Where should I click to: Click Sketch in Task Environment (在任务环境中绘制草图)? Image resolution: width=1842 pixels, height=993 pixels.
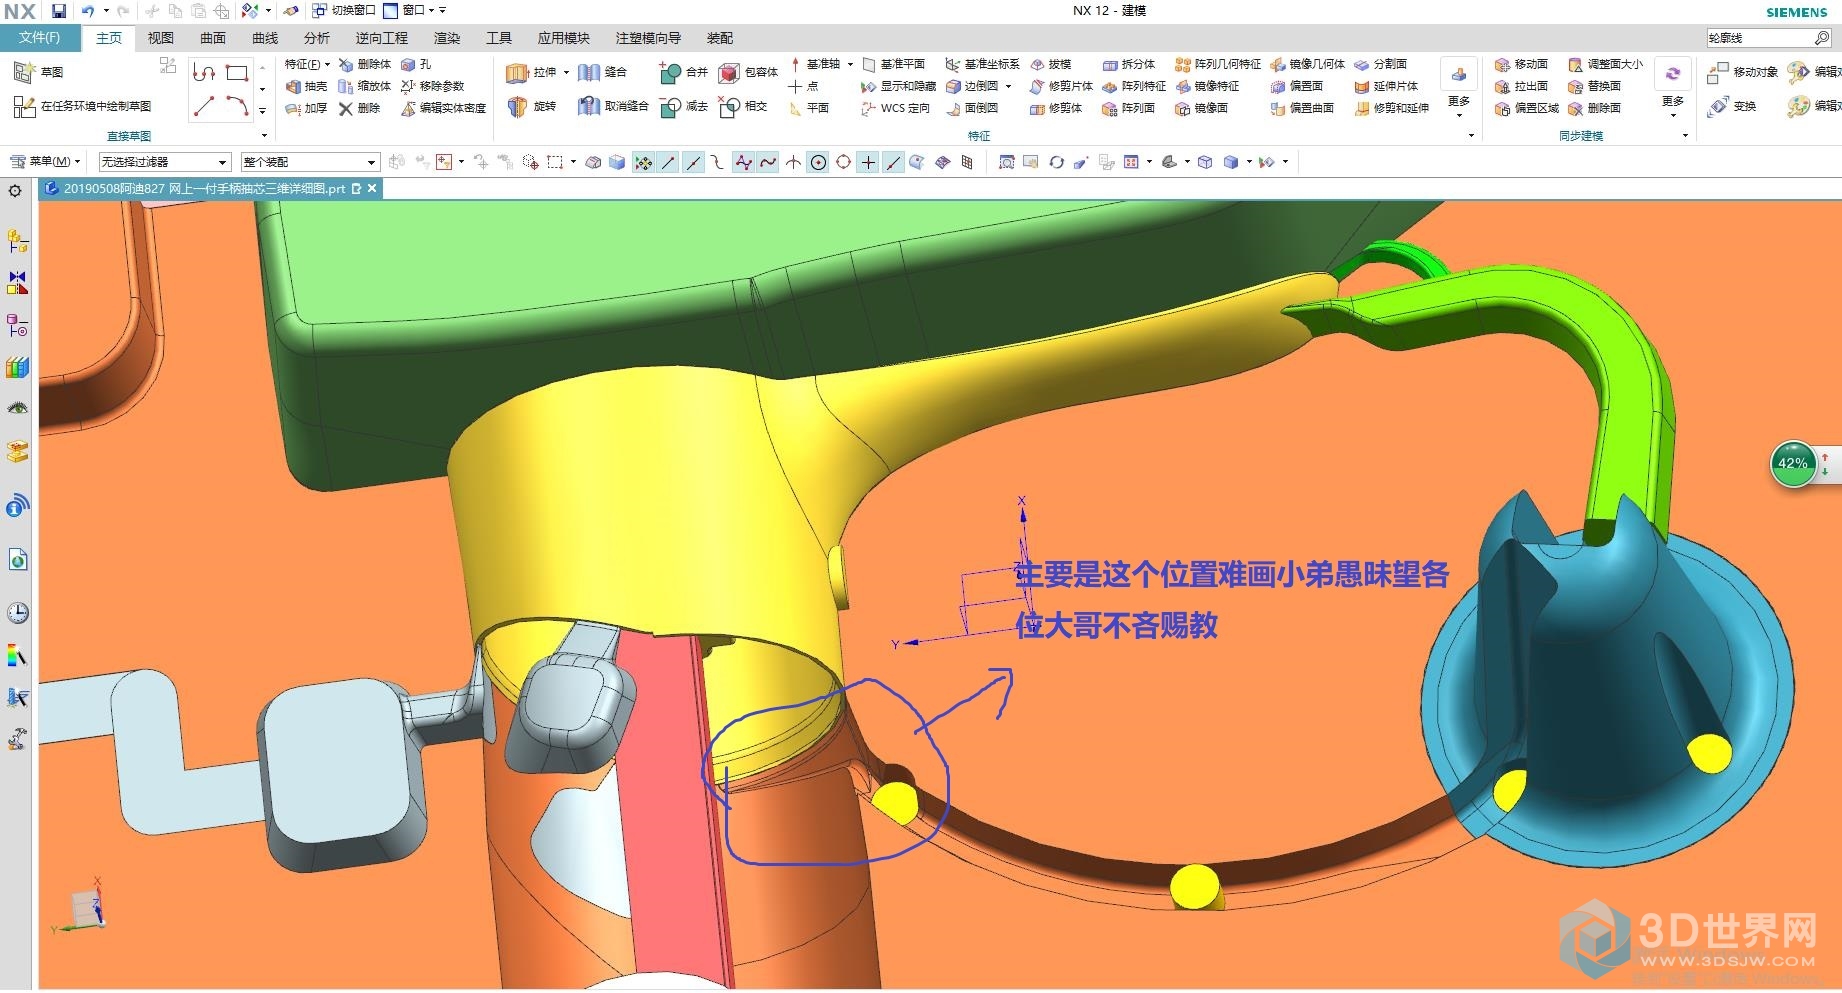click(x=82, y=106)
